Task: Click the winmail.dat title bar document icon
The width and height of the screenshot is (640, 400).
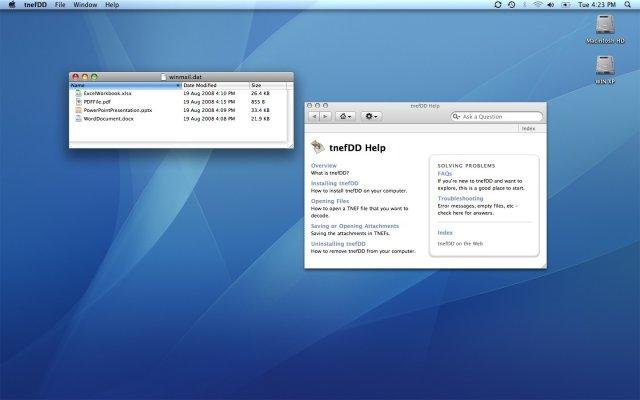Action: (x=164, y=77)
